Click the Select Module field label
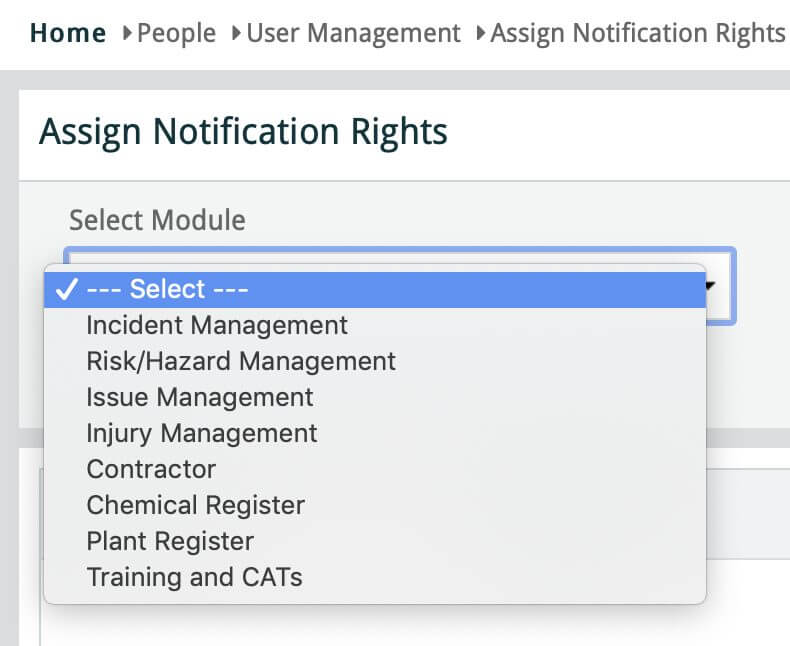The width and height of the screenshot is (790, 646). [157, 219]
